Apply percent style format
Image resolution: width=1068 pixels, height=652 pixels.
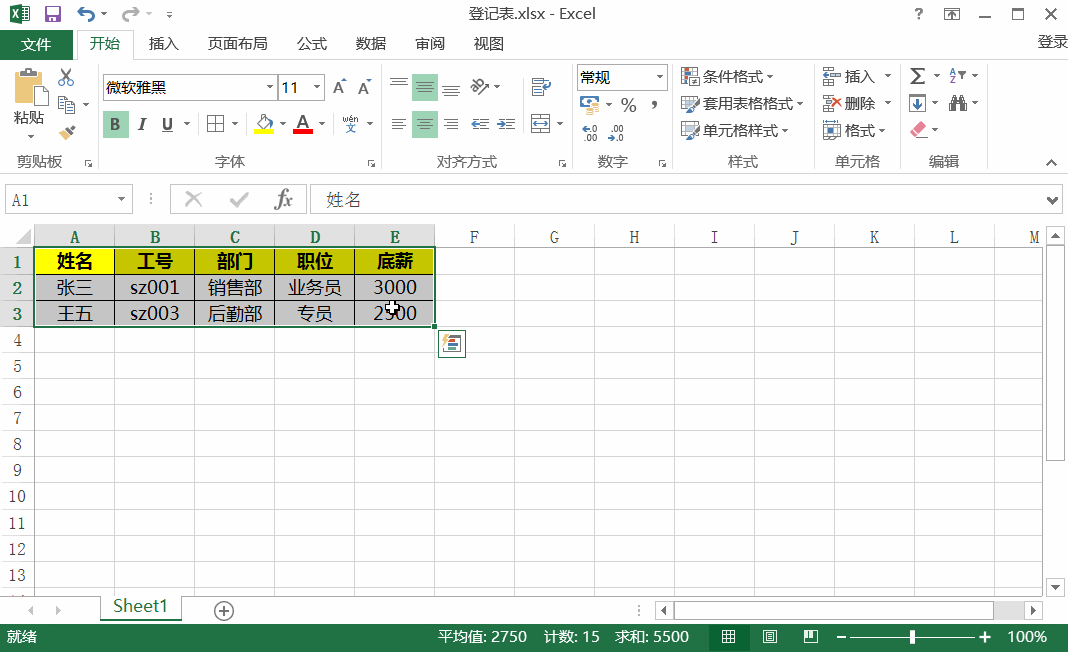point(629,105)
